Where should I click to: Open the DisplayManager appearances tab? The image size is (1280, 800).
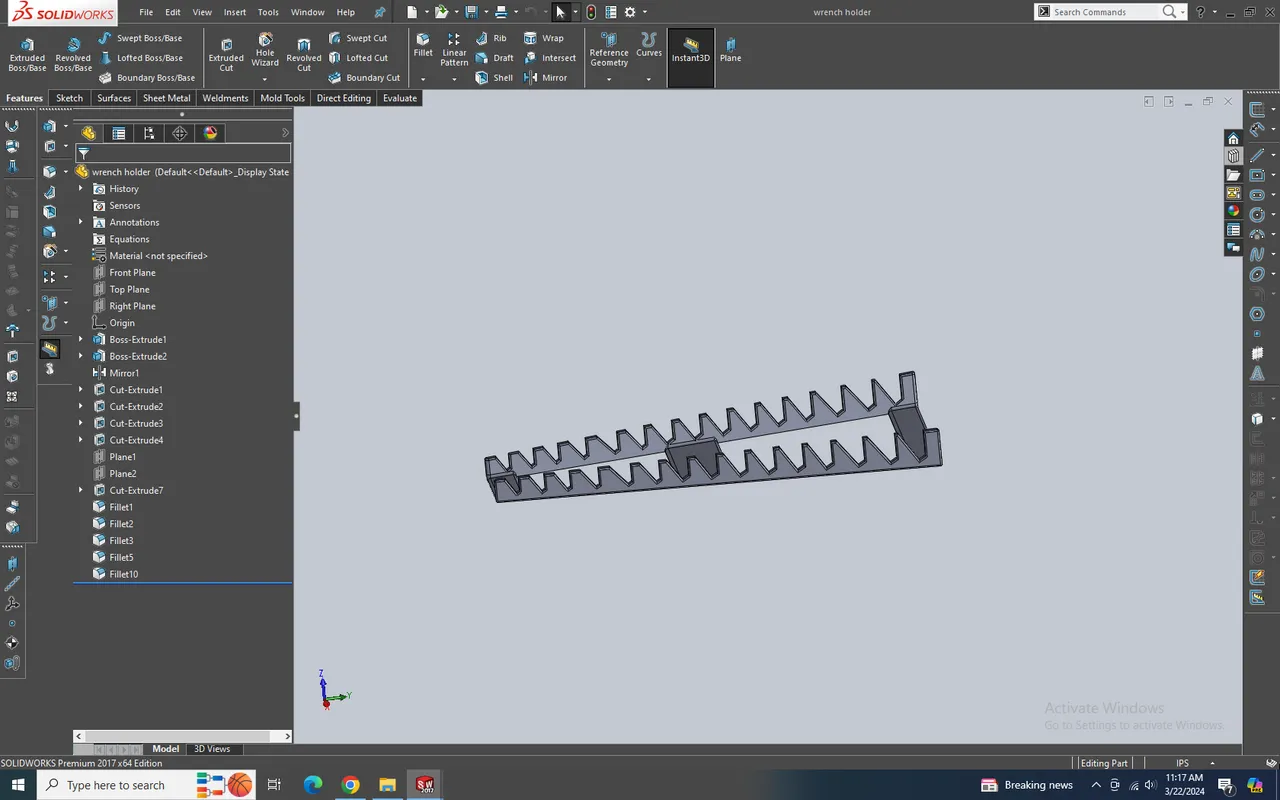point(210,133)
